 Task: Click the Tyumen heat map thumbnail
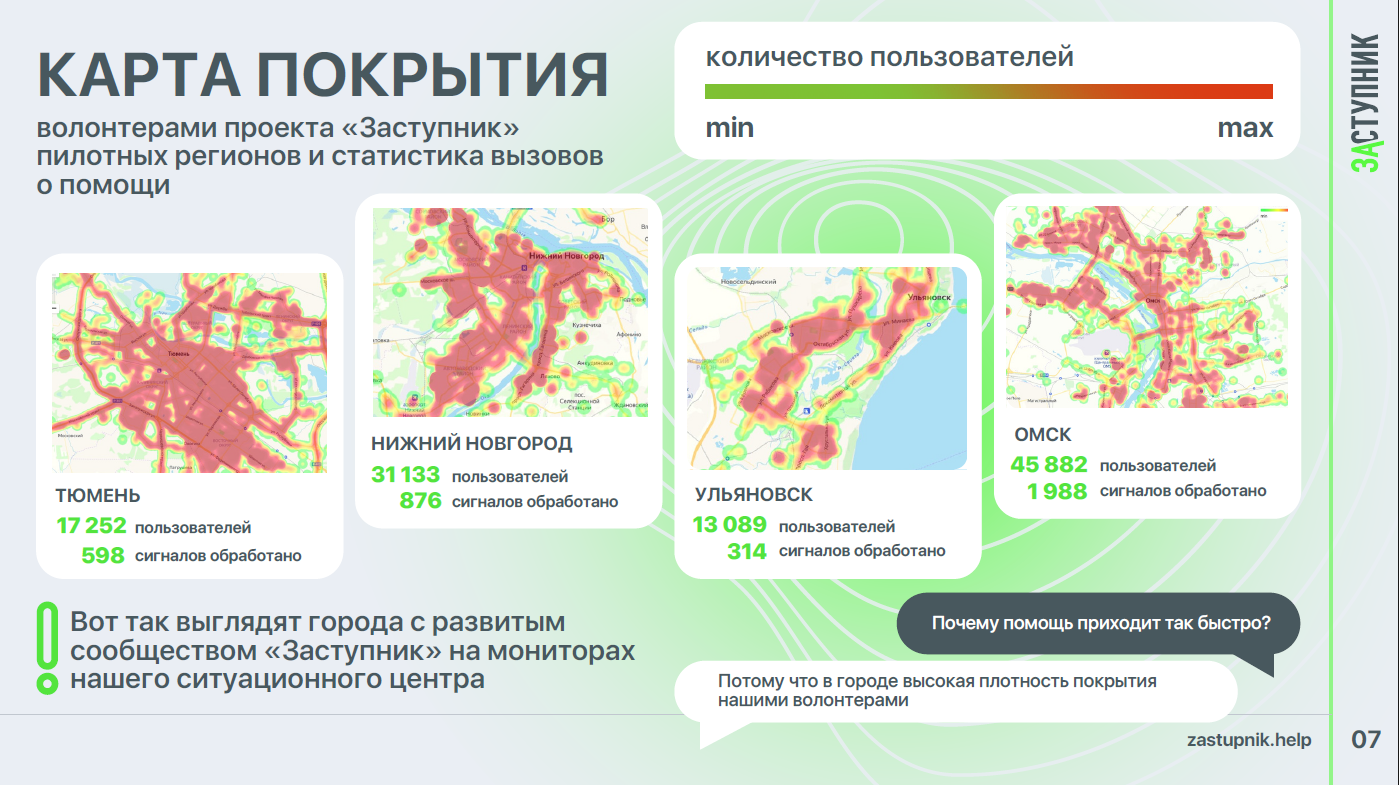(x=189, y=372)
